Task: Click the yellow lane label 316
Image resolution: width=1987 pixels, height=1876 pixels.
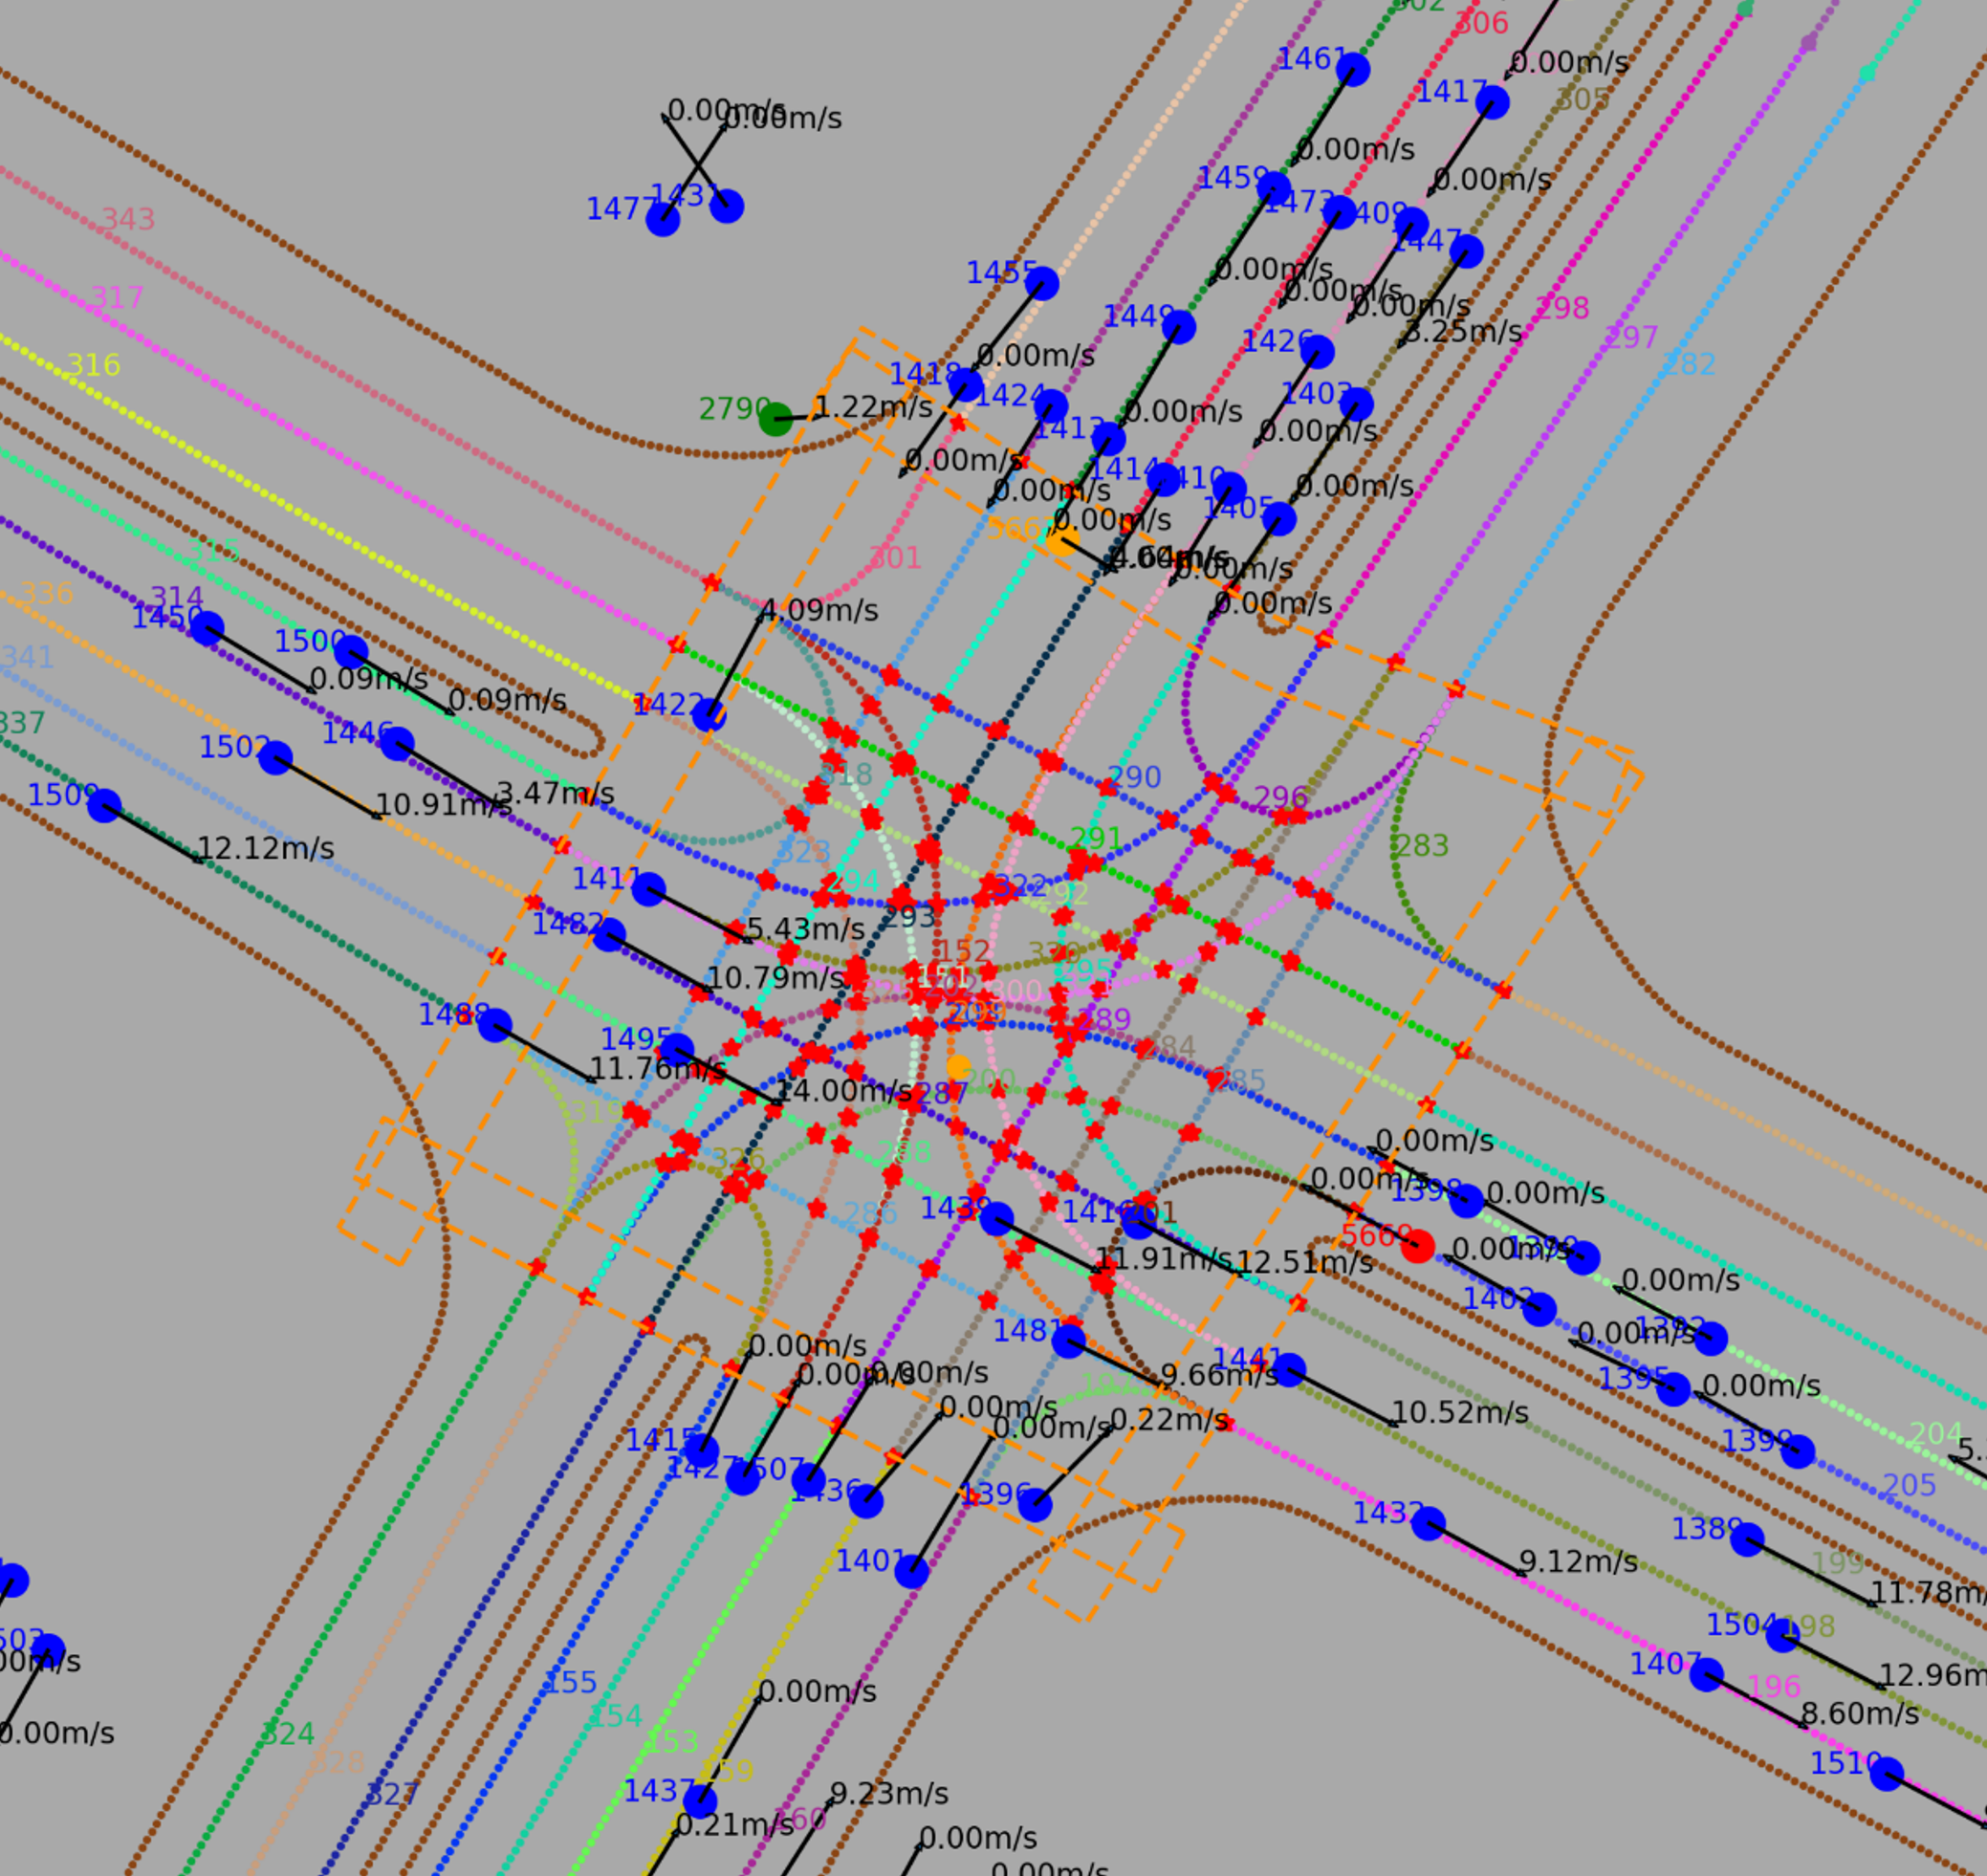Action: click(x=93, y=366)
